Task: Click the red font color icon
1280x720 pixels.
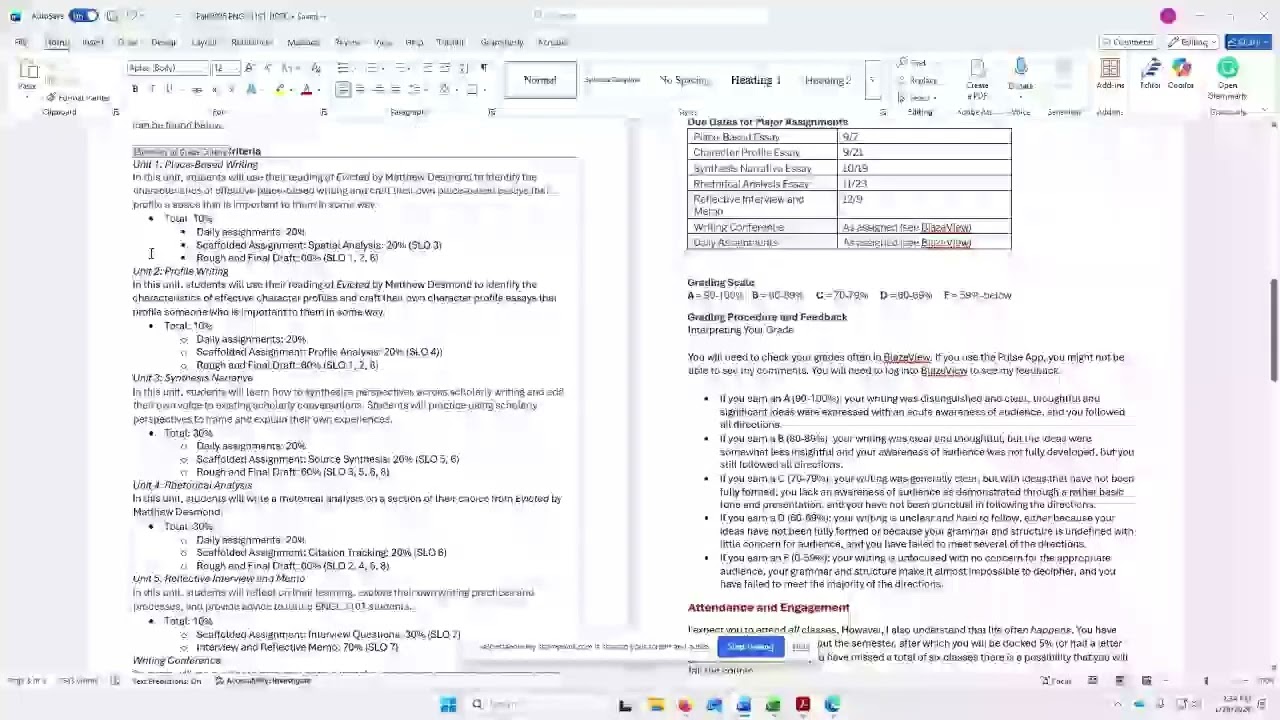Action: point(307,90)
